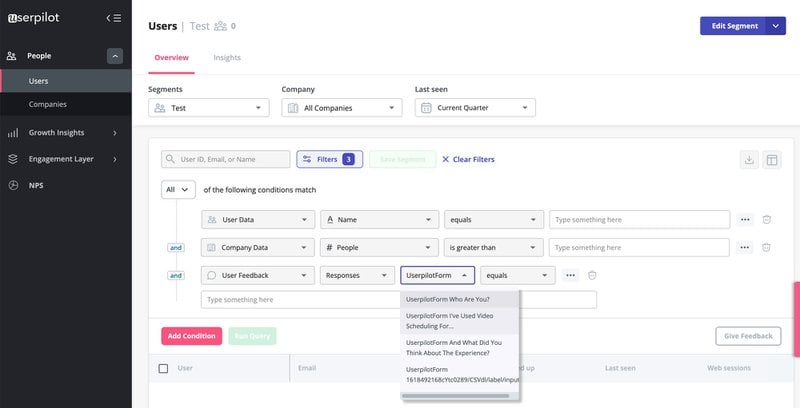Open the equals operator in Name row
The width and height of the screenshot is (800, 408).
click(x=494, y=220)
